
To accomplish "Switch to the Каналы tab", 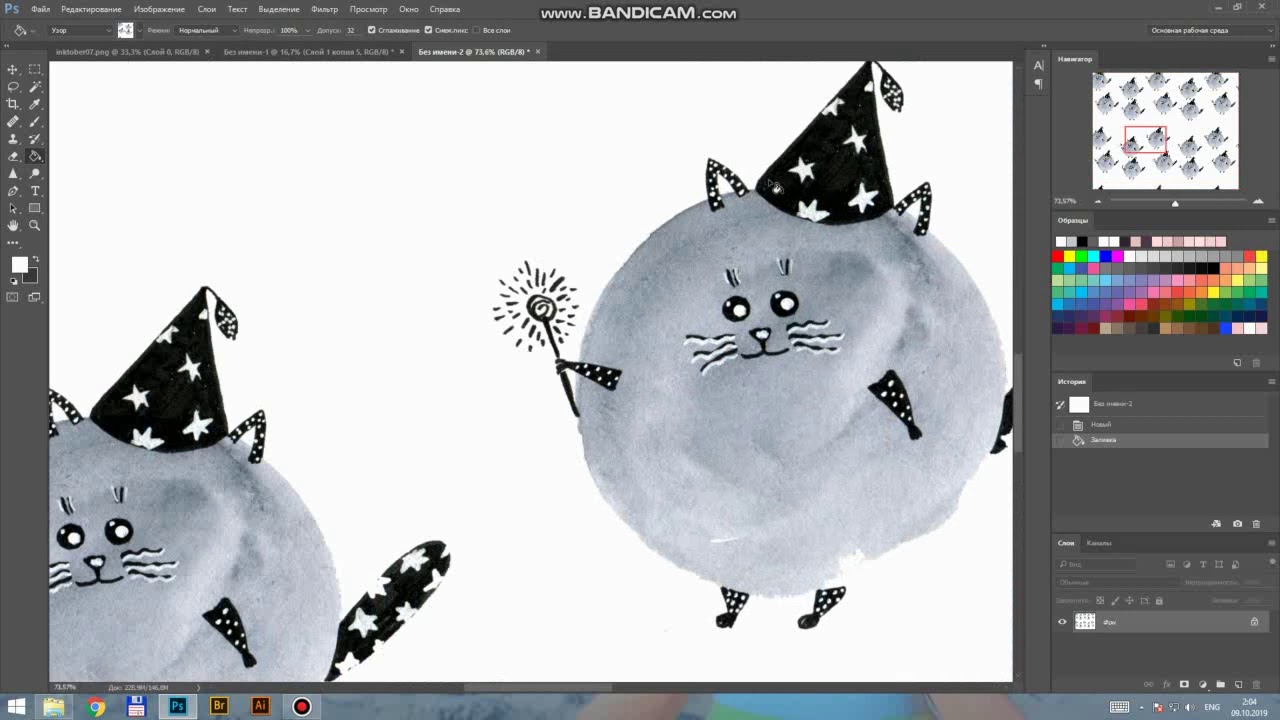I will point(1099,543).
